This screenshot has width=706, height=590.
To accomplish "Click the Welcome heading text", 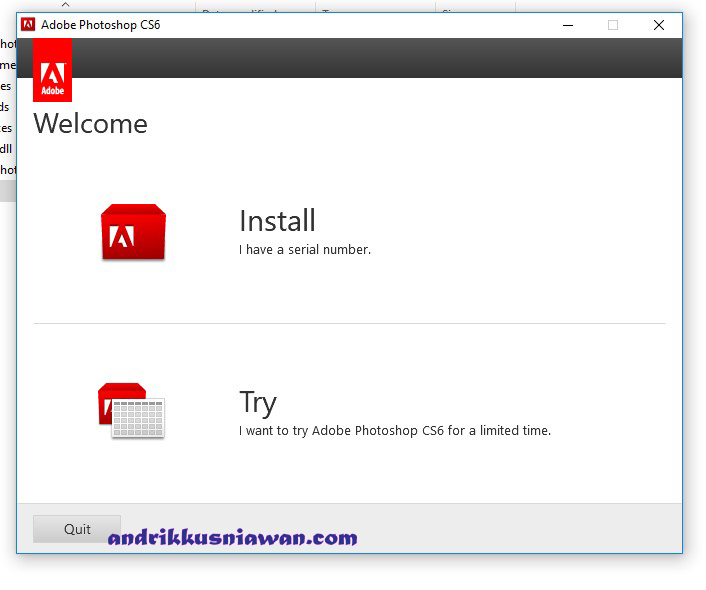I will pyautogui.click(x=91, y=124).
